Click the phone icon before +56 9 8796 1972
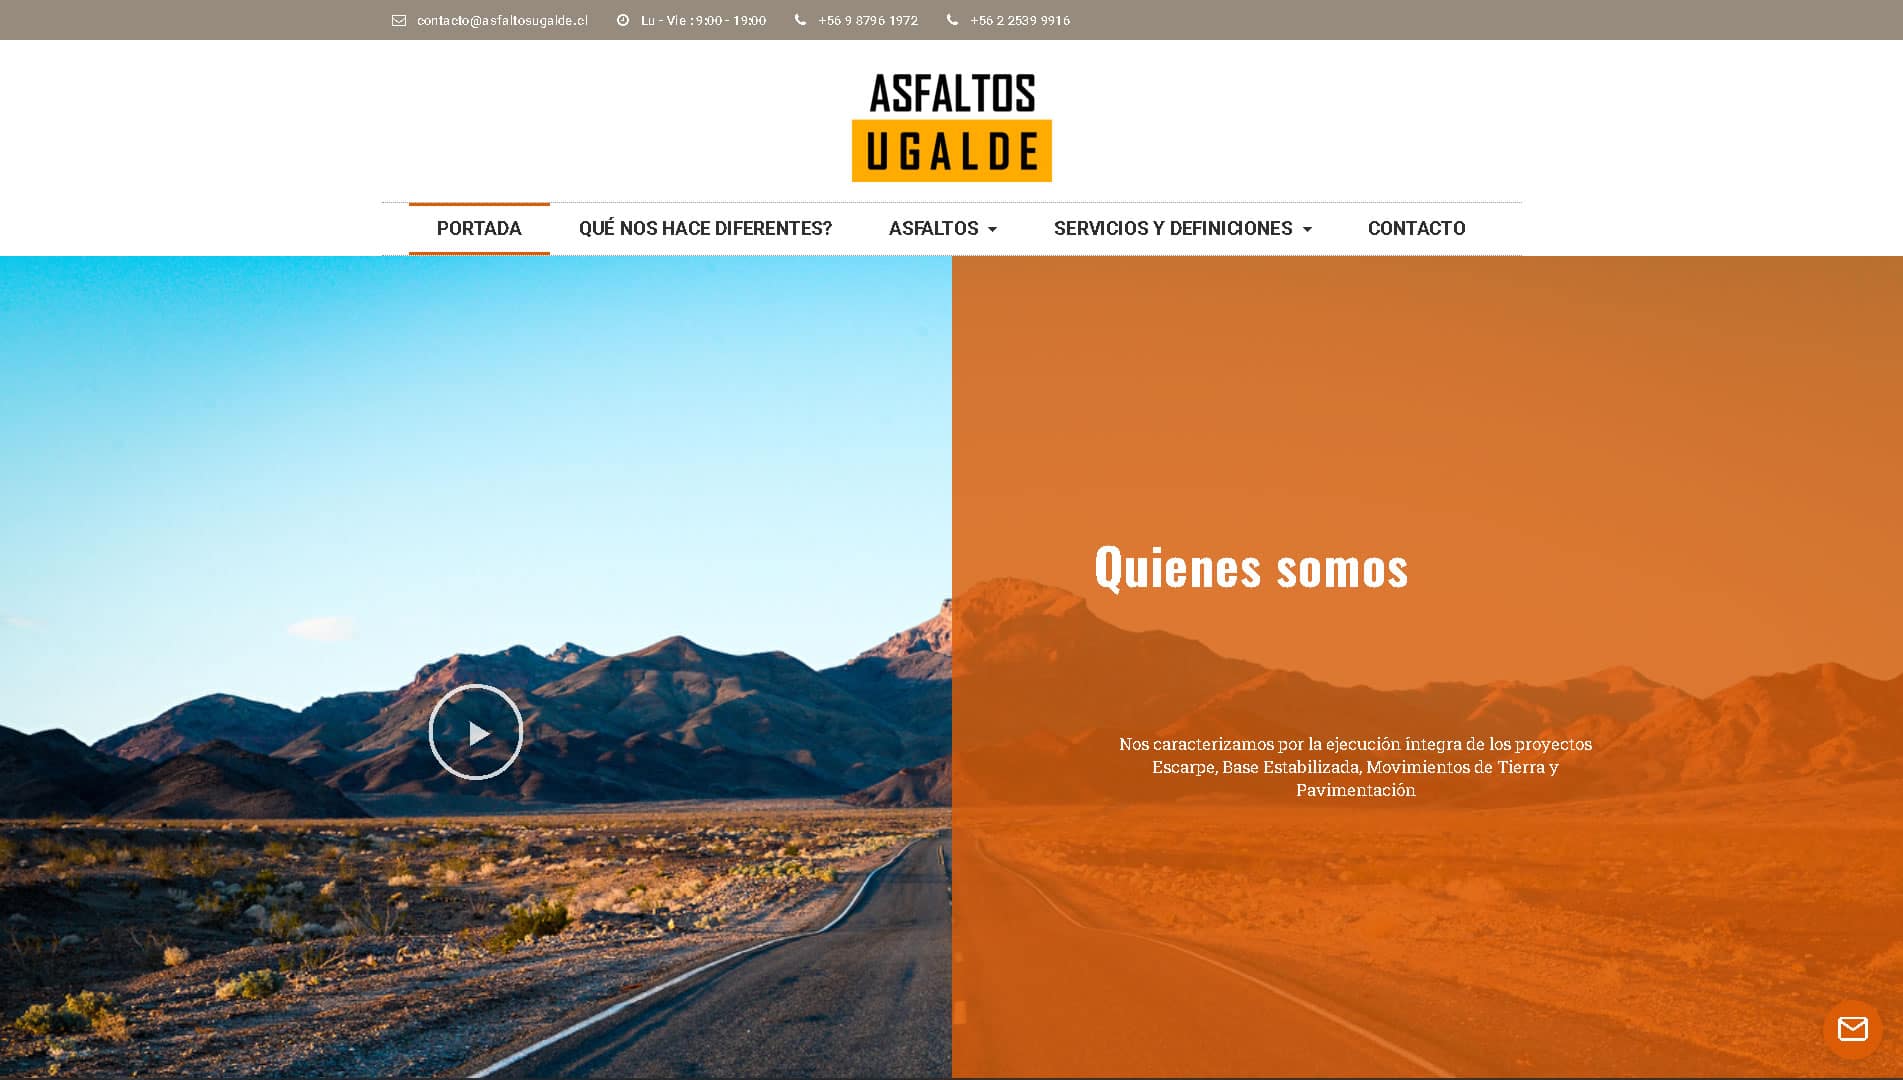Image resolution: width=1903 pixels, height=1080 pixels. pyautogui.click(x=800, y=19)
